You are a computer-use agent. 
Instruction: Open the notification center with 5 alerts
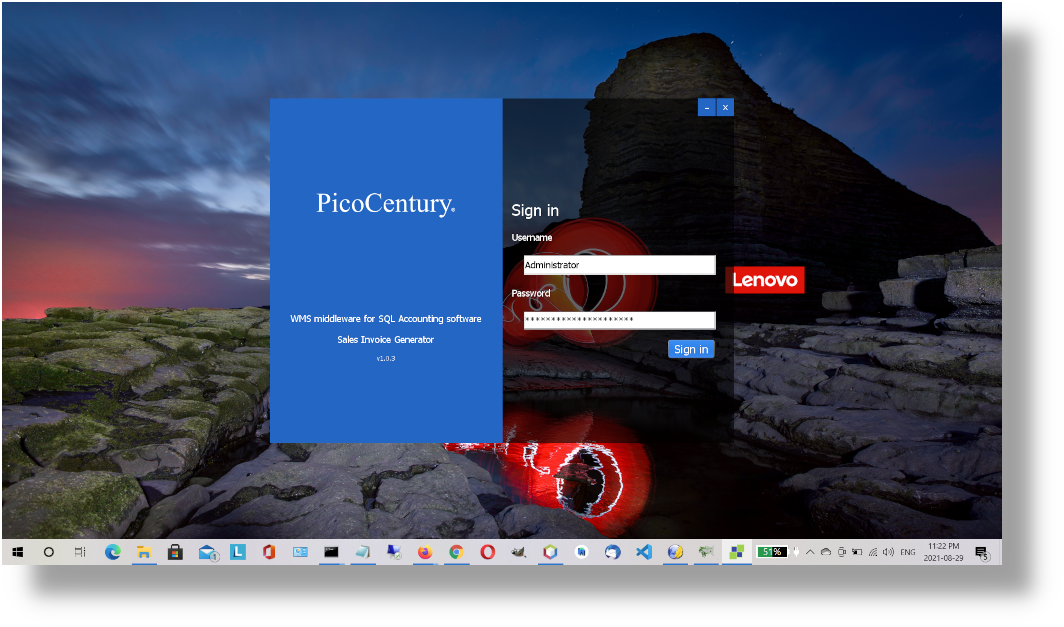click(x=982, y=552)
